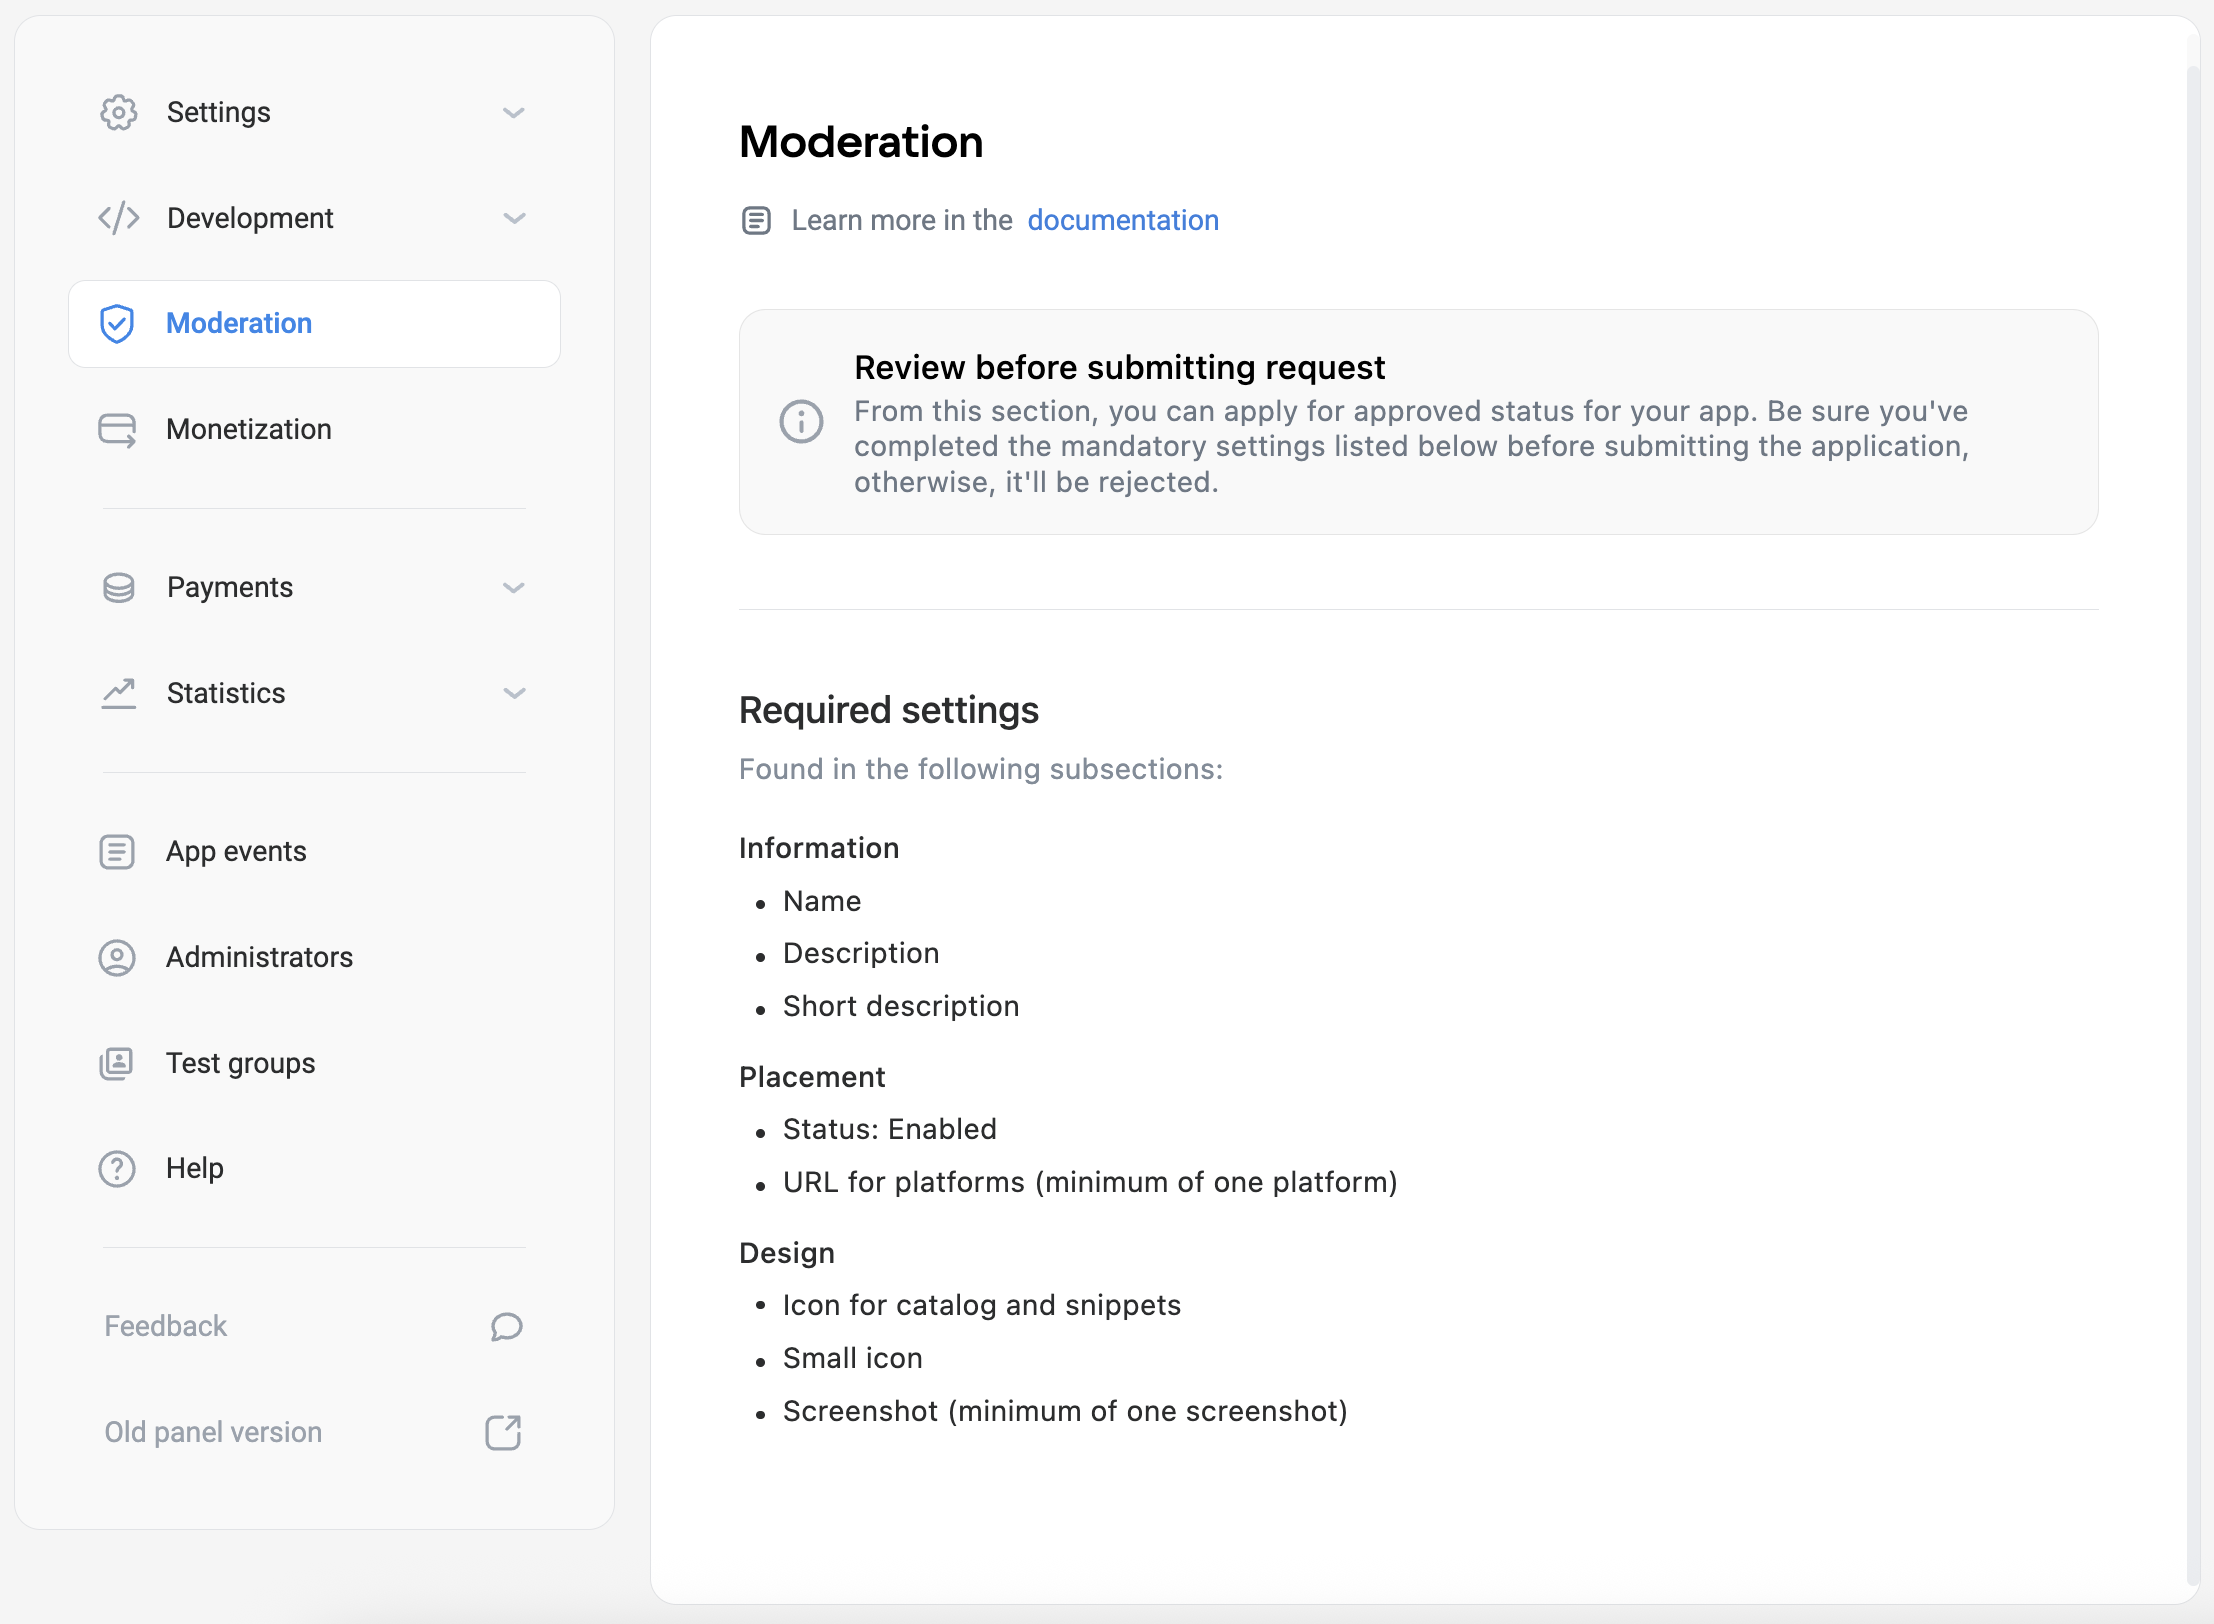2214x1624 pixels.
Task: Click the 'Small icon' list item
Action: [x=853, y=1359]
